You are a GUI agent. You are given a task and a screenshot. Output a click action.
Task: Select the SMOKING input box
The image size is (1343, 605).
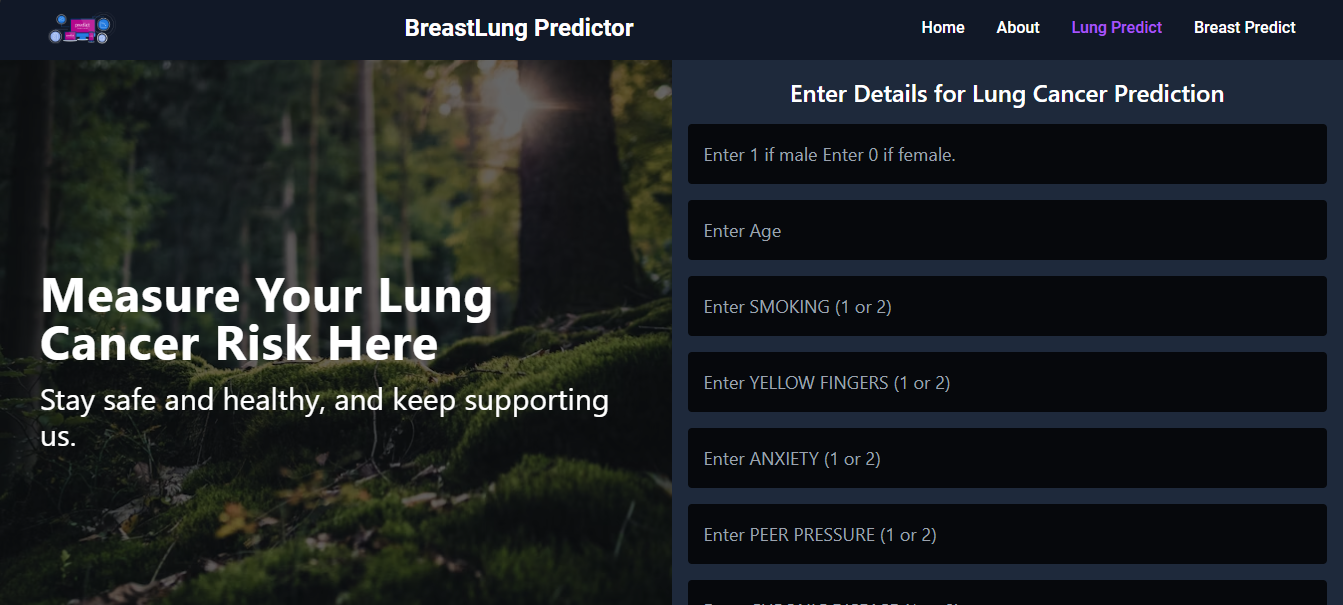coord(1006,306)
